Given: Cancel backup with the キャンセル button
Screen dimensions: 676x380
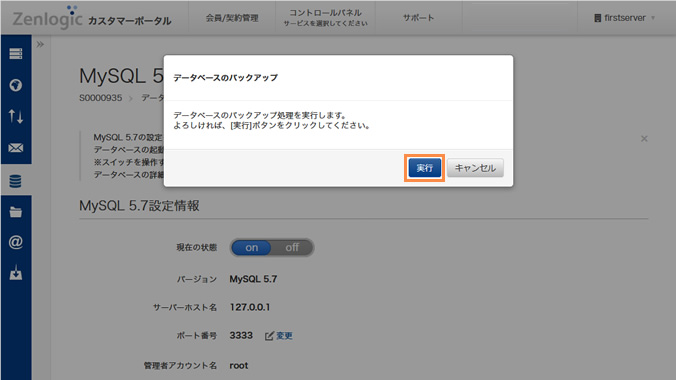Looking at the screenshot, I should [475, 168].
